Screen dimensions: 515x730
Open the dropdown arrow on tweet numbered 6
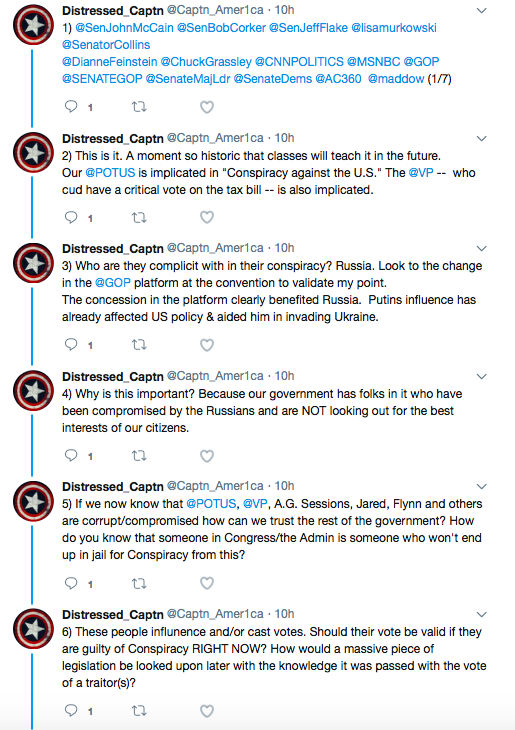tap(482, 615)
